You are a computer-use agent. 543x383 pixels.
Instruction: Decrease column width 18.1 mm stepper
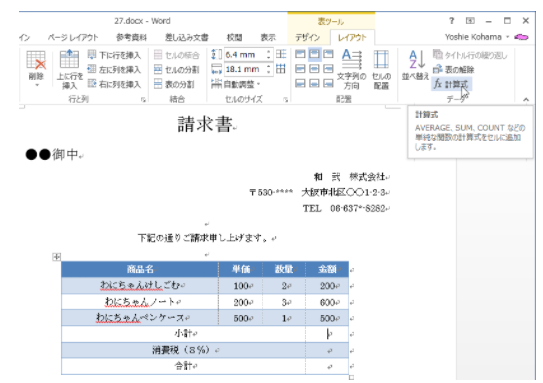coord(269,72)
